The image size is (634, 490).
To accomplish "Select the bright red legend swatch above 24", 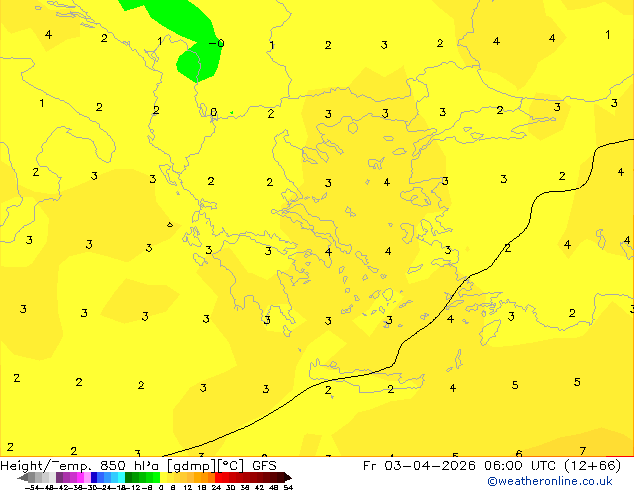I will coord(218,478).
